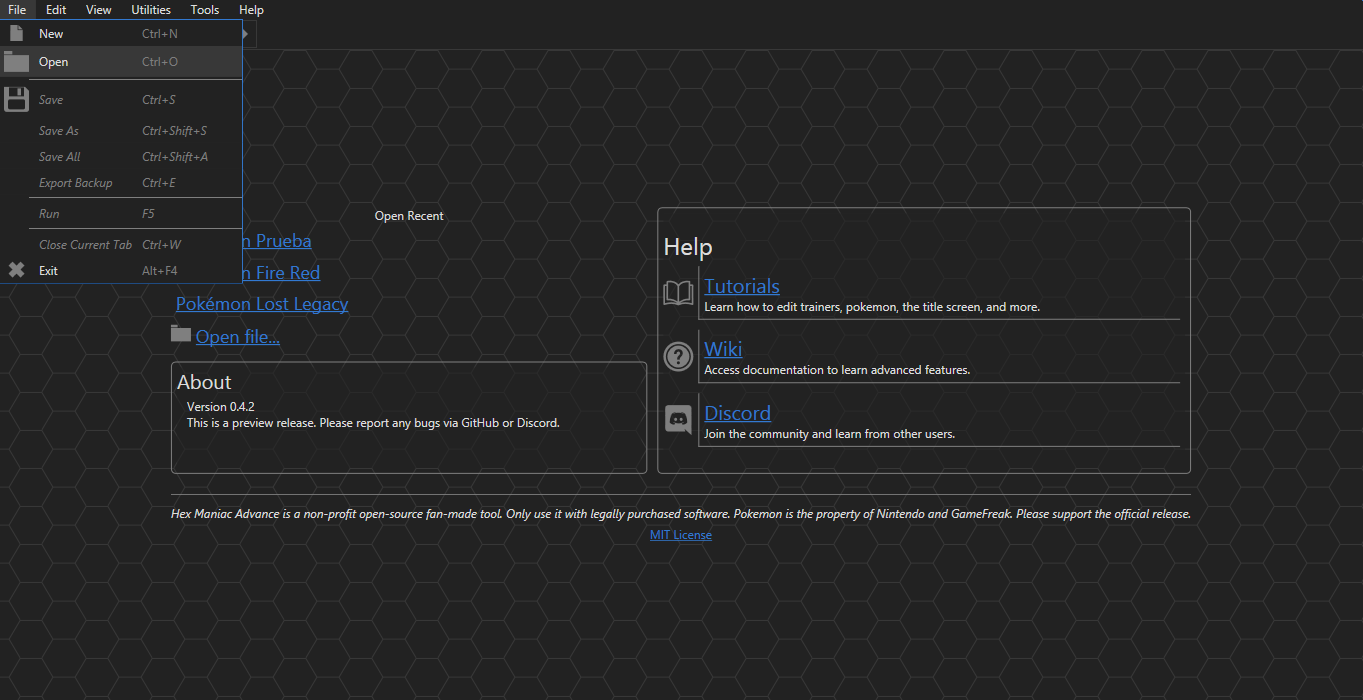The width and height of the screenshot is (1363, 700).
Task: Click the open book icon beside Tutorials
Action: (678, 292)
